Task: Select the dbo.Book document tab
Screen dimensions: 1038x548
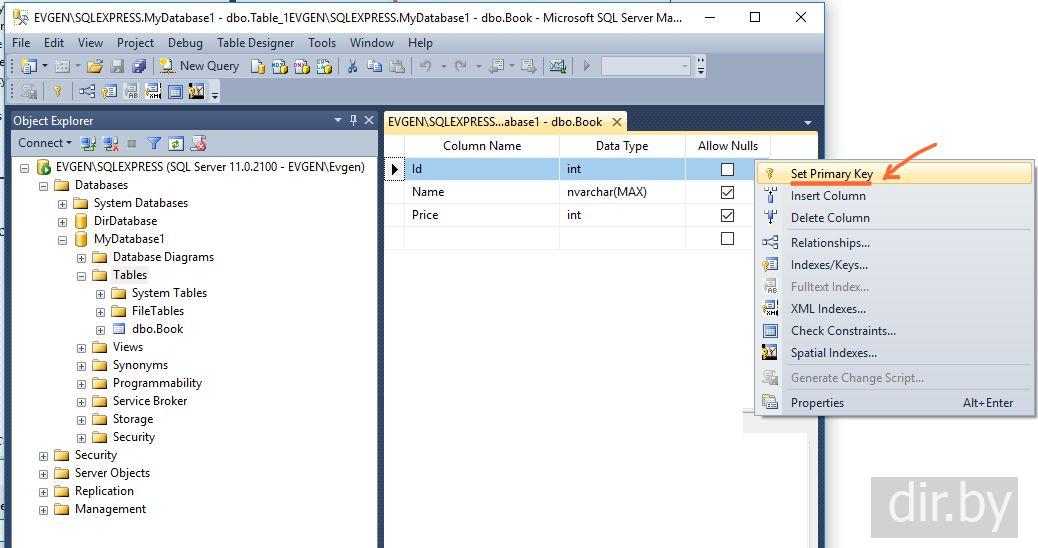Action: tap(495, 122)
